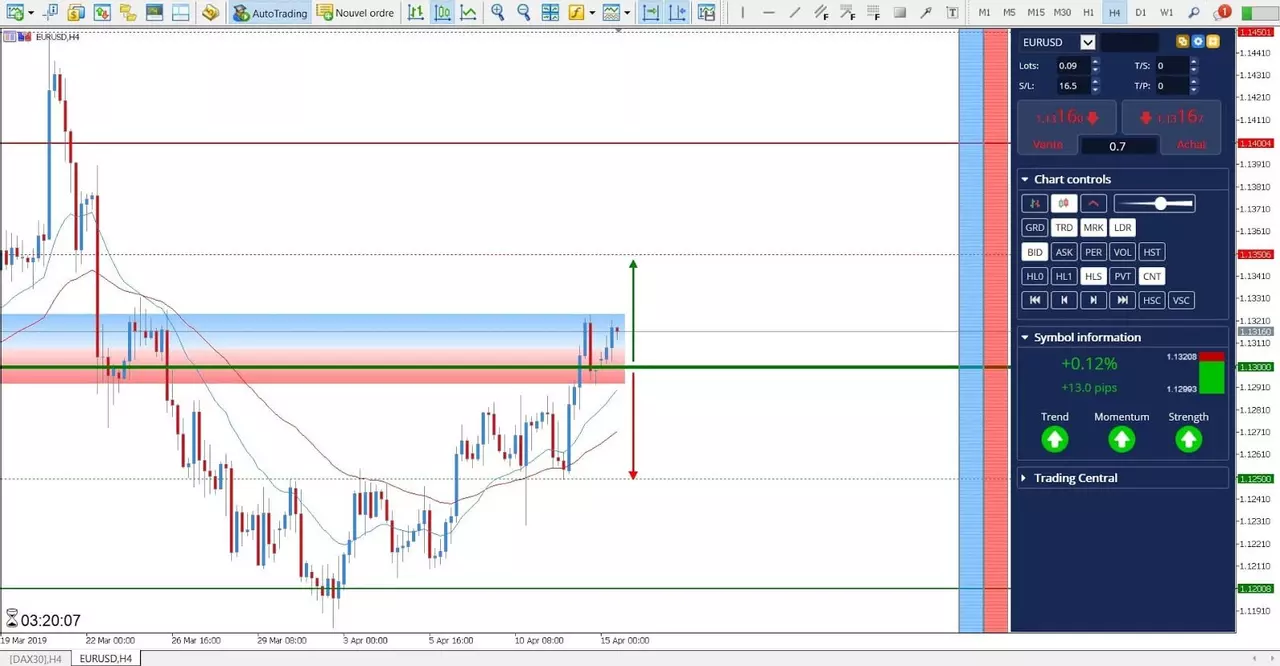Open the new chart toolbar icon

pyautogui.click(x=14, y=13)
